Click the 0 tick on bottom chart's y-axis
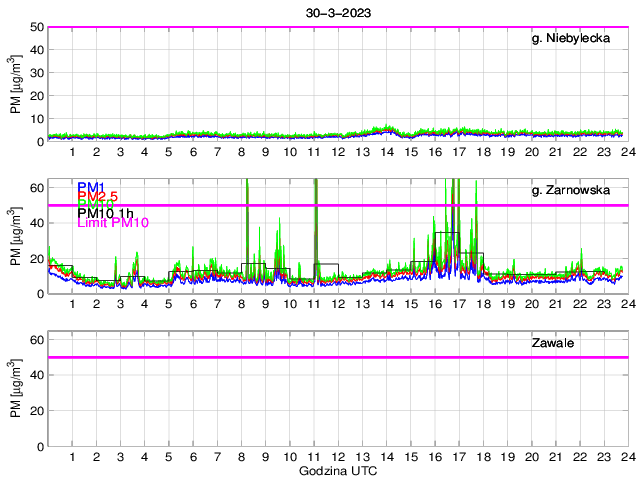640x480 pixels. (40, 446)
